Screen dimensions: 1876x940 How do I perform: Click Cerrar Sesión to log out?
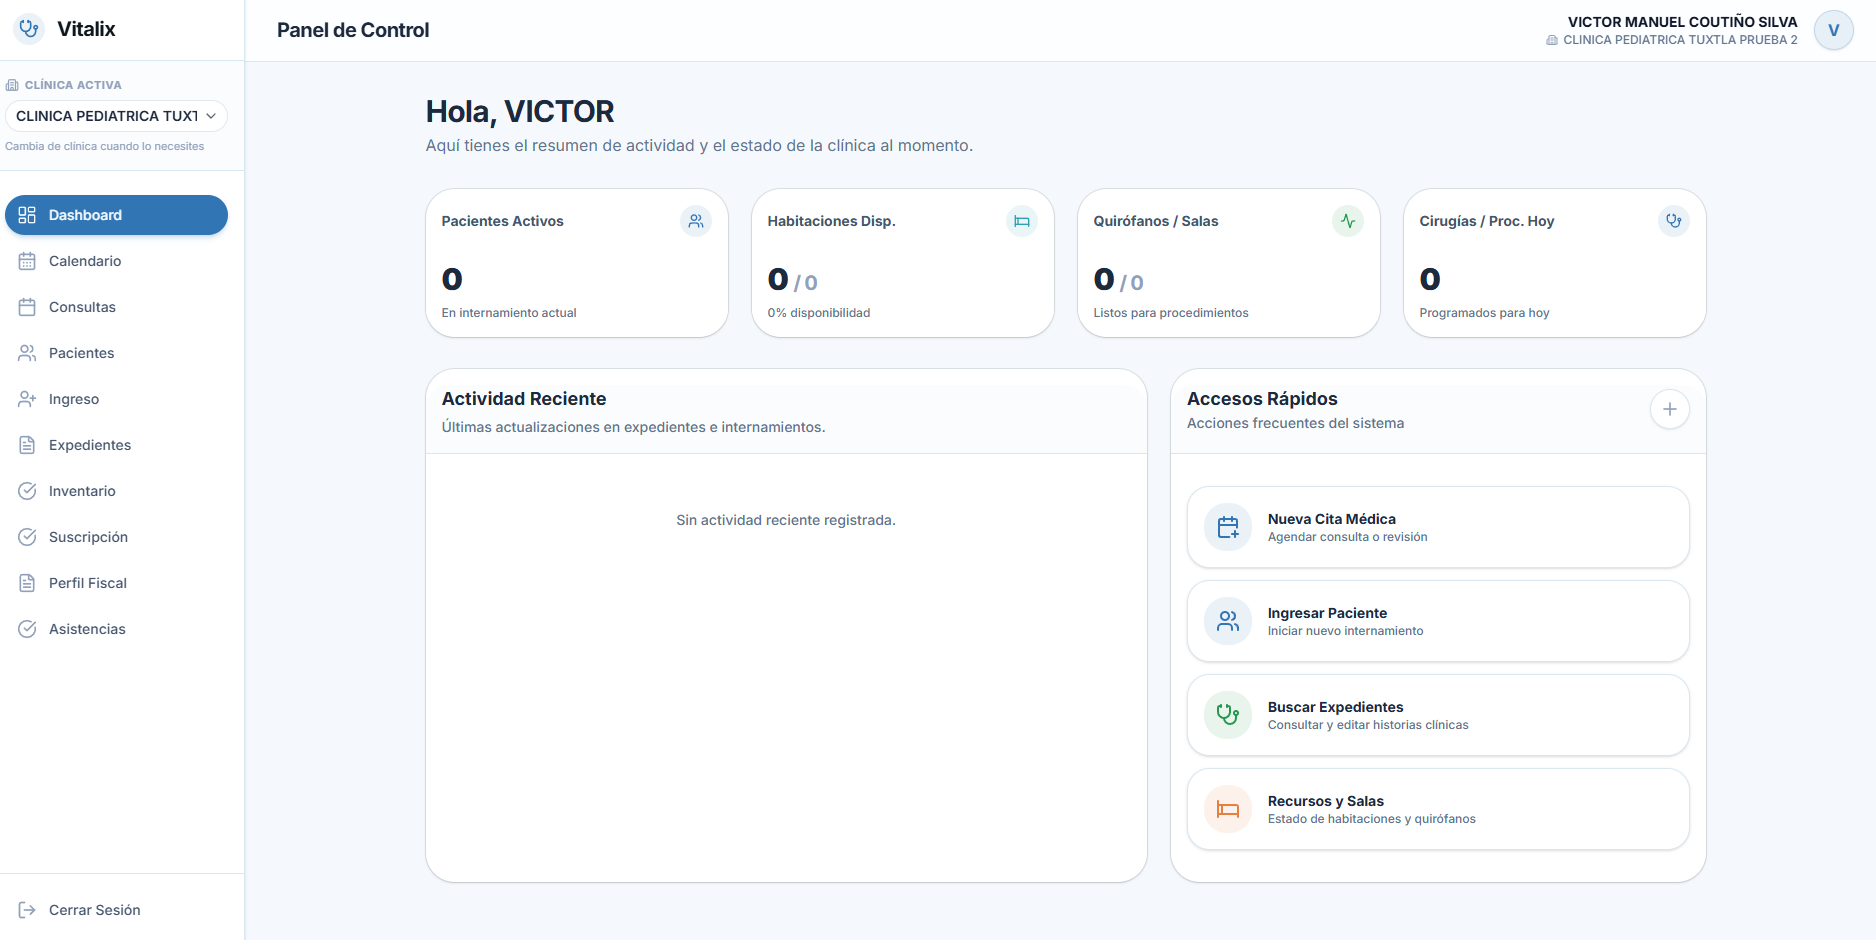116,910
